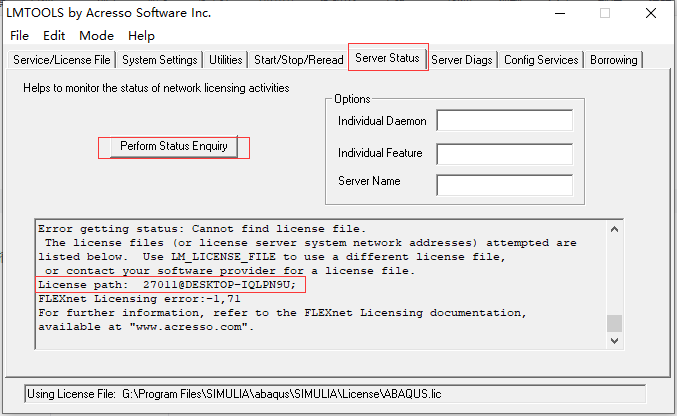The width and height of the screenshot is (677, 416).
Task: Click the FLEXnet Licensing error:-1,71 line
Action: (139, 299)
